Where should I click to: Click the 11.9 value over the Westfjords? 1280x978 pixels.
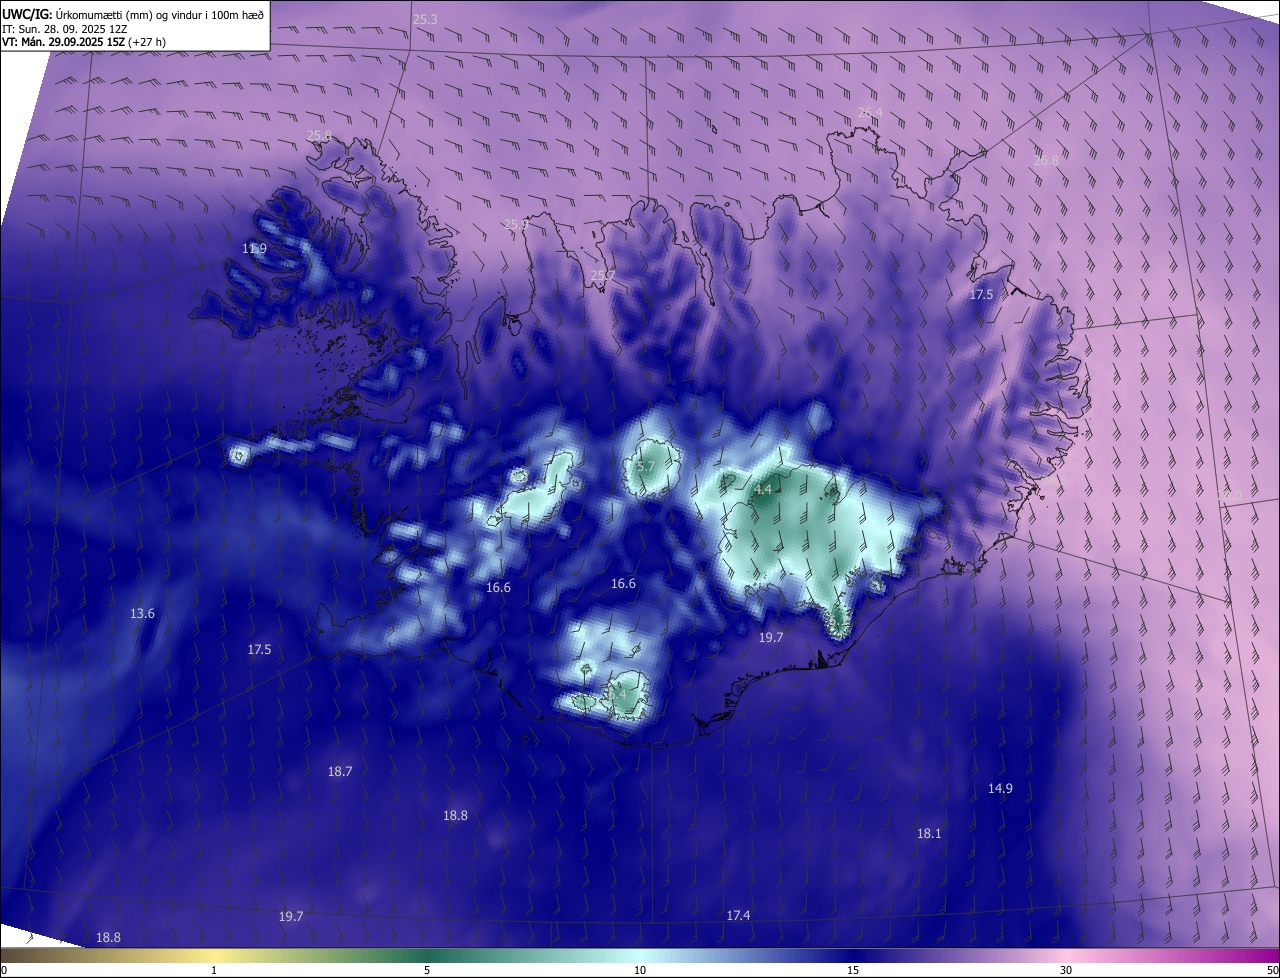pyautogui.click(x=255, y=248)
